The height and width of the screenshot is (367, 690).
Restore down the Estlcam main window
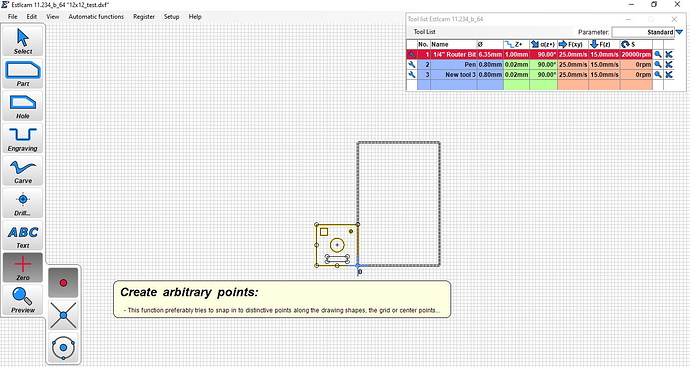tap(654, 5)
